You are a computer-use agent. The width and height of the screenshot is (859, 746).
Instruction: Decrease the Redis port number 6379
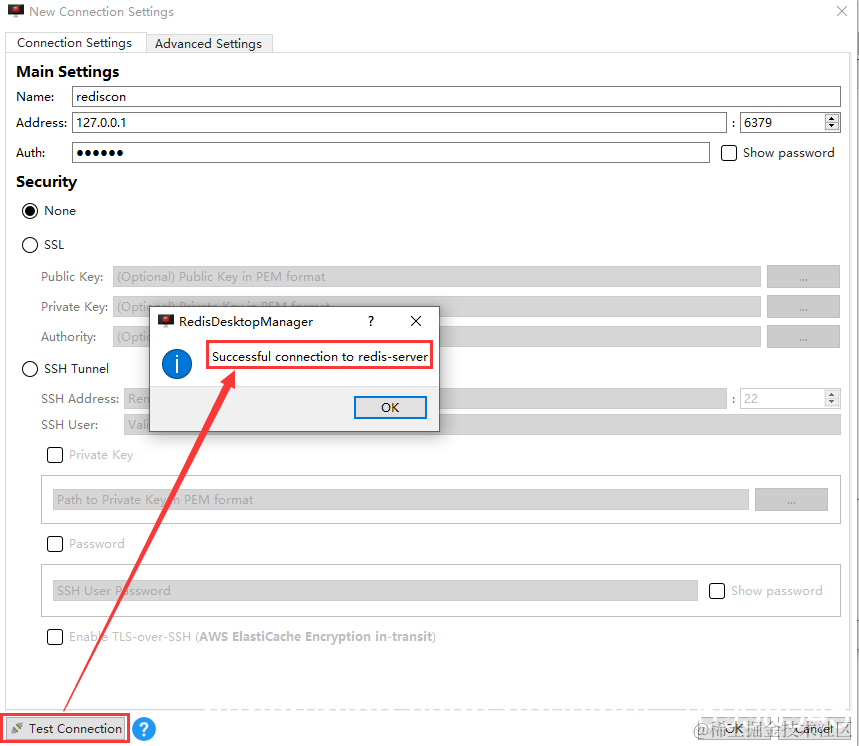click(x=832, y=127)
